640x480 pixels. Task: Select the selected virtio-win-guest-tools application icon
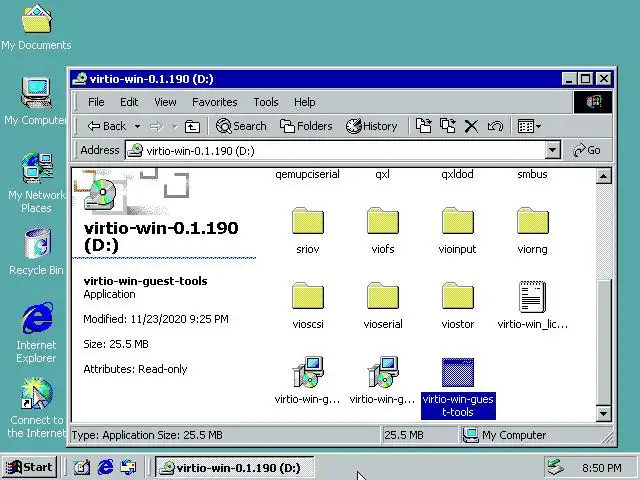458,372
